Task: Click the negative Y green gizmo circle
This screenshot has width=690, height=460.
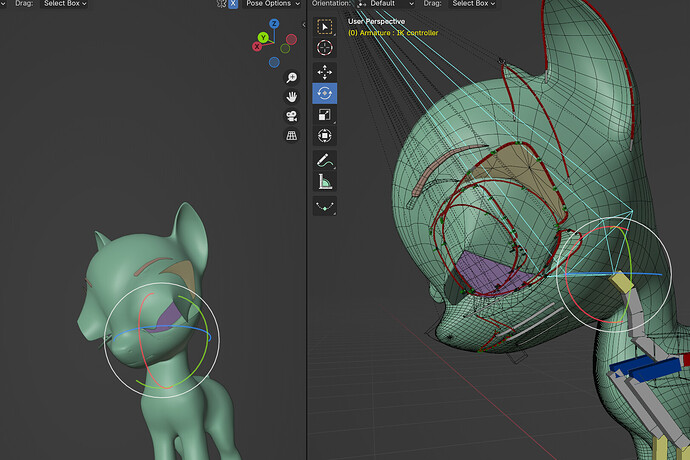Action: (285, 48)
